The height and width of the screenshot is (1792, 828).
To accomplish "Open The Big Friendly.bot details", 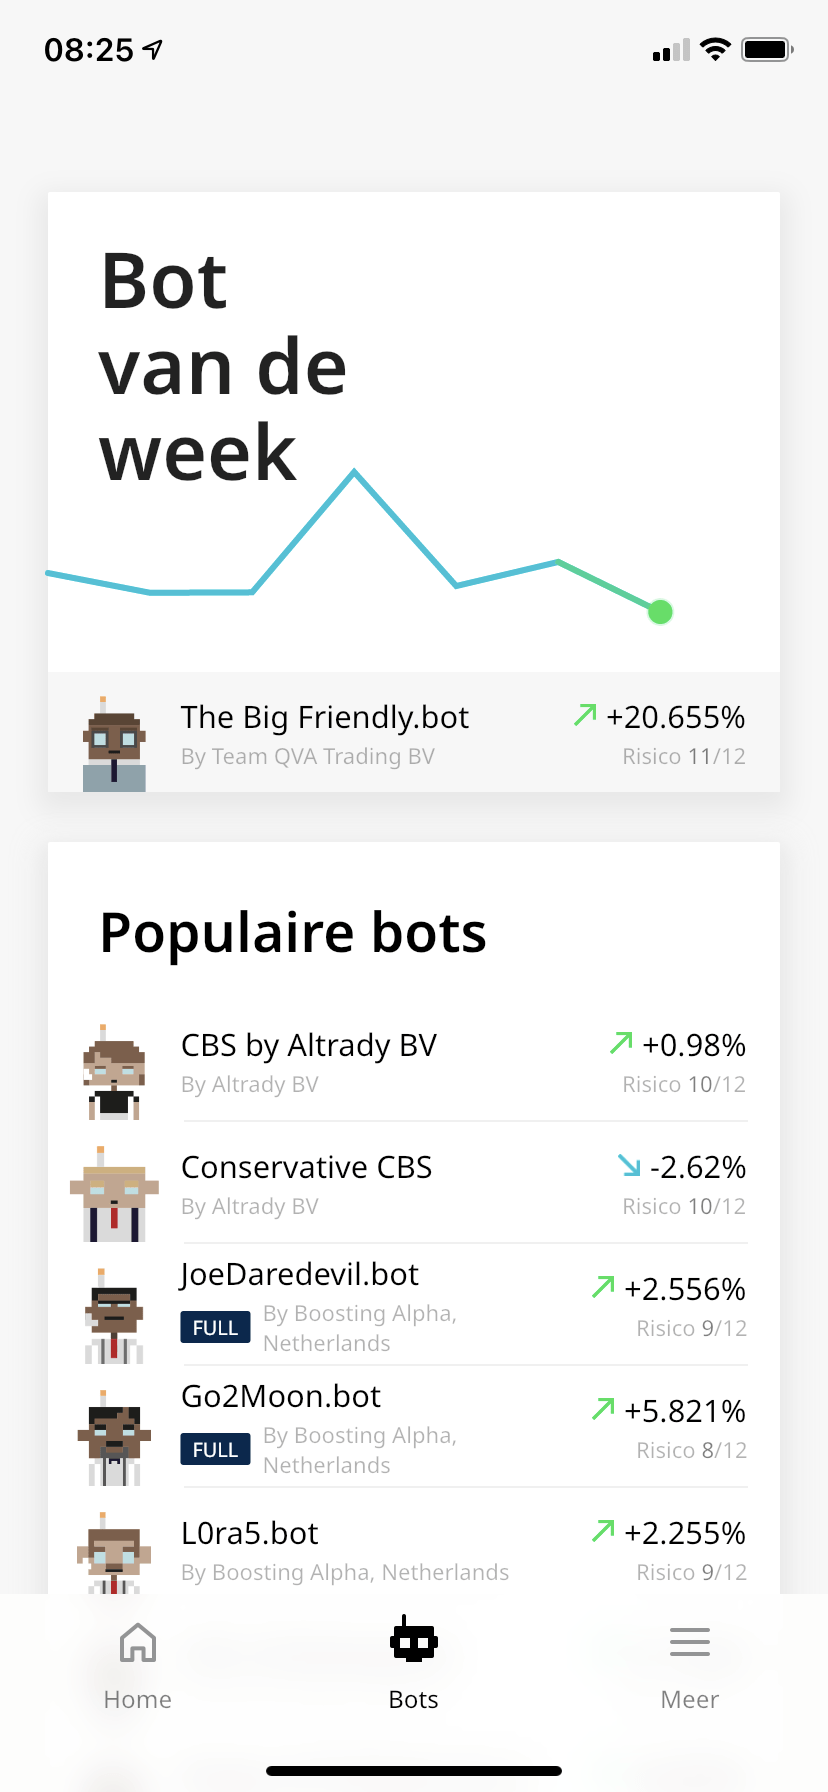I will [x=325, y=718].
